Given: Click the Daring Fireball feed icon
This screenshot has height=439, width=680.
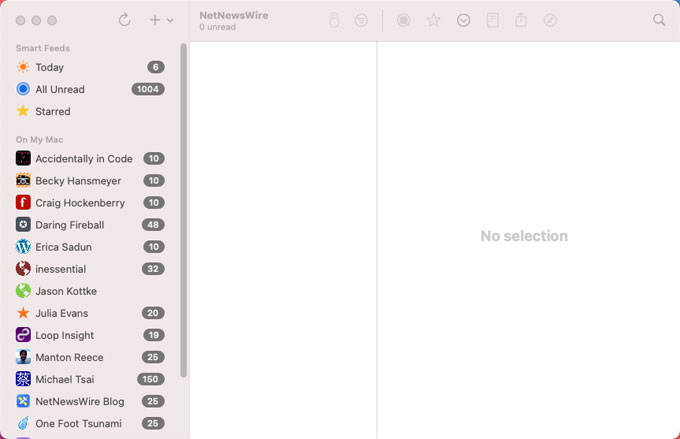Looking at the screenshot, I should (23, 225).
